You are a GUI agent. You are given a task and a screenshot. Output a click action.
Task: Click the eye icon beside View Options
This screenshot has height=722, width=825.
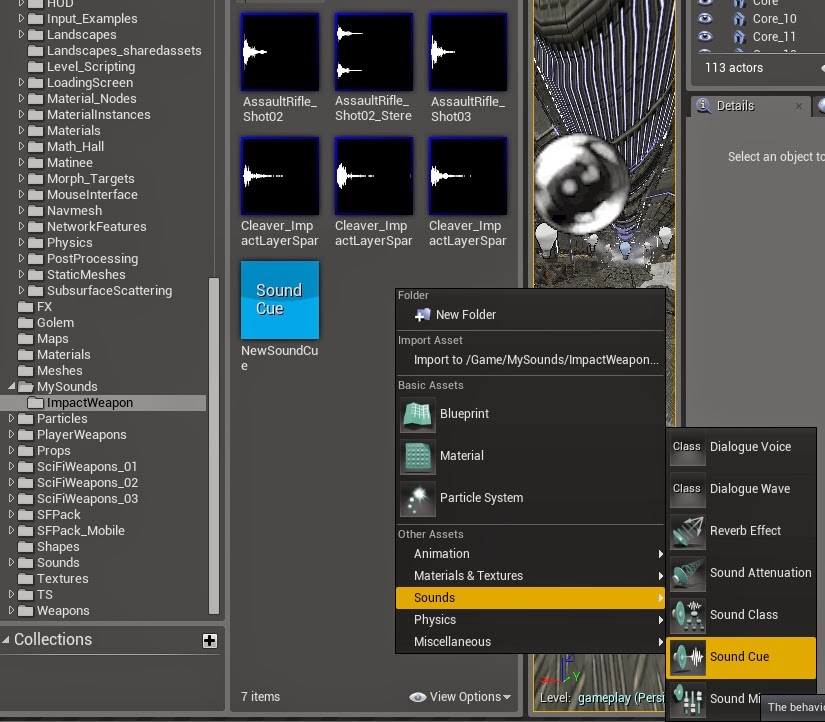click(418, 697)
